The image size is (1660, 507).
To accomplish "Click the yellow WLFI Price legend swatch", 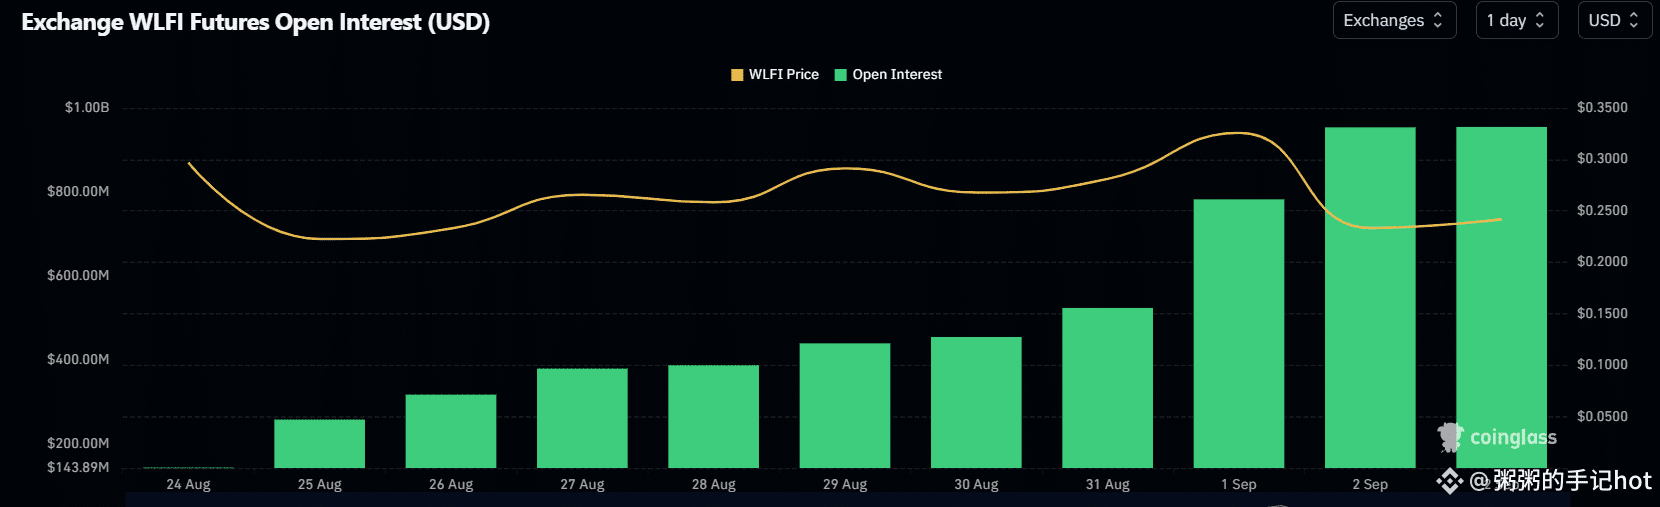I will click(737, 75).
